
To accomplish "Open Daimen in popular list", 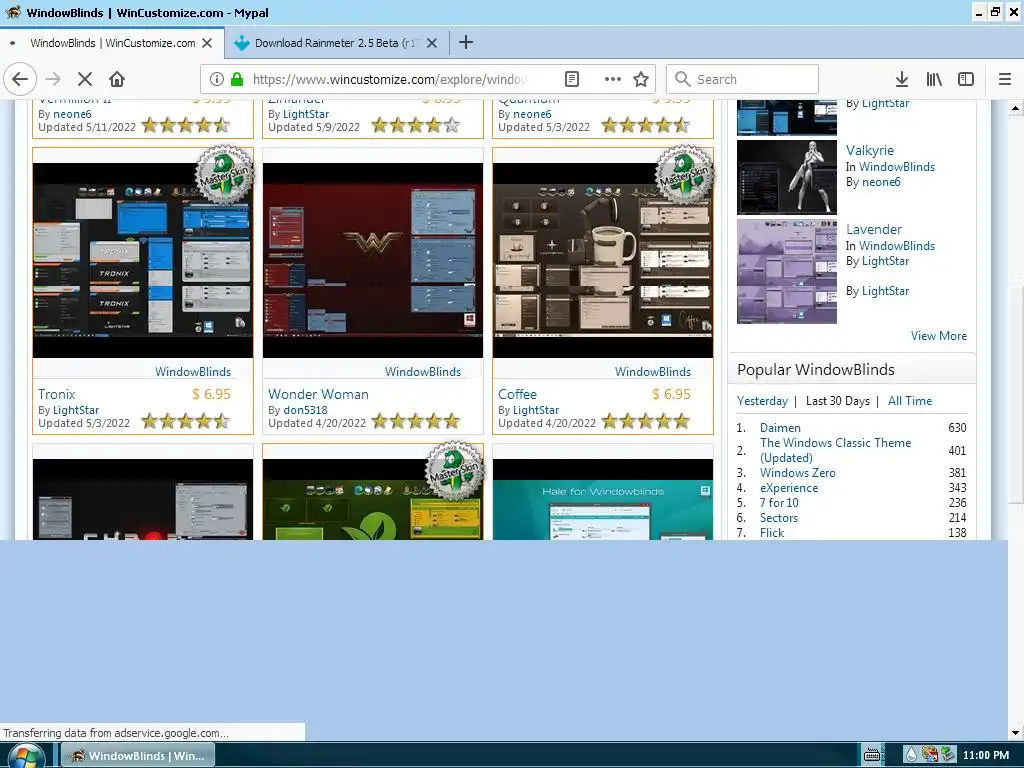I will pyautogui.click(x=780, y=428).
